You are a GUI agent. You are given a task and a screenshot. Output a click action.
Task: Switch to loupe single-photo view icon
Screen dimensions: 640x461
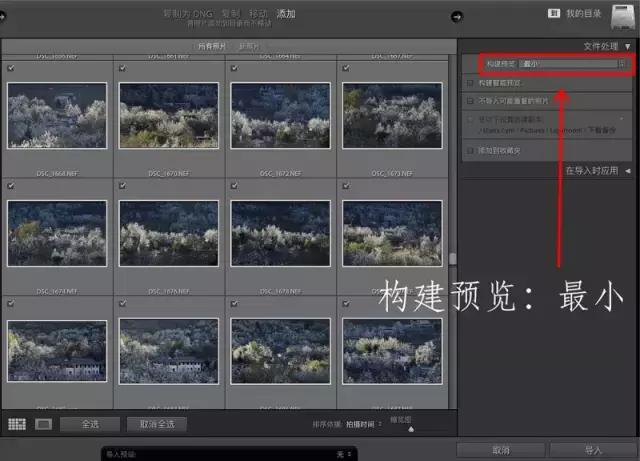43,425
